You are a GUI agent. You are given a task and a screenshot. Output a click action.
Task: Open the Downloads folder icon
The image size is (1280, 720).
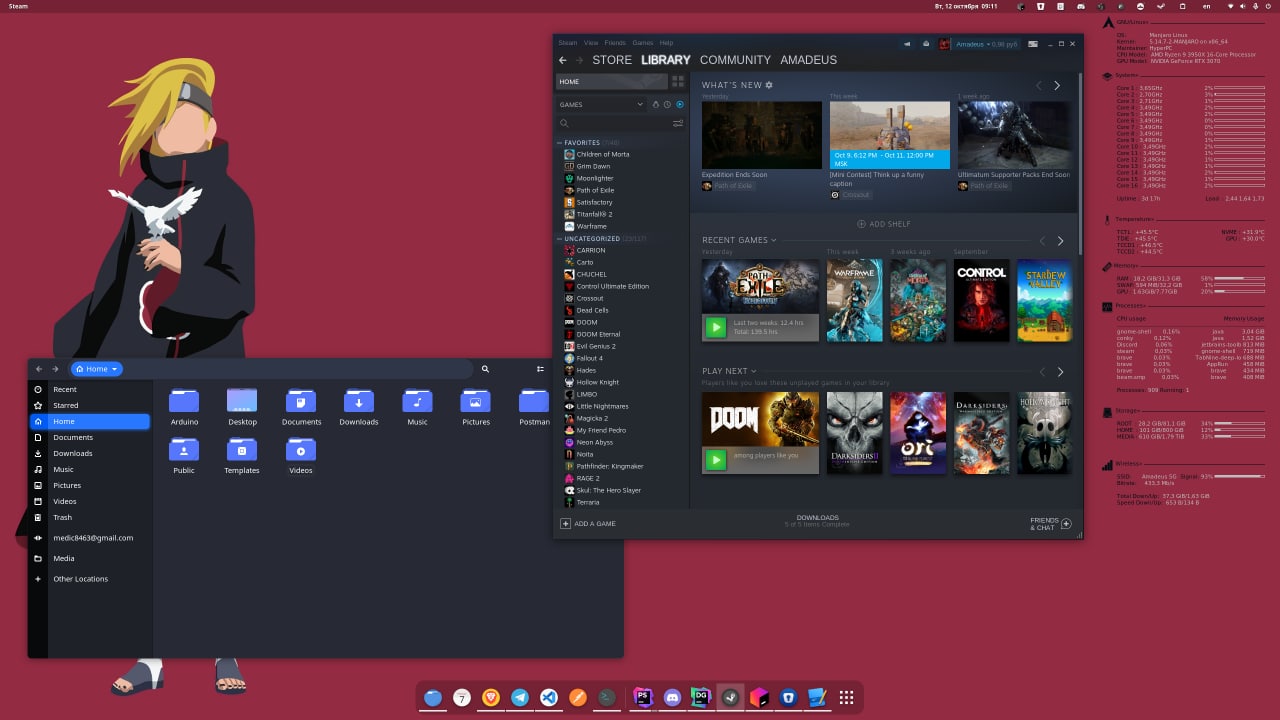pyautogui.click(x=358, y=402)
